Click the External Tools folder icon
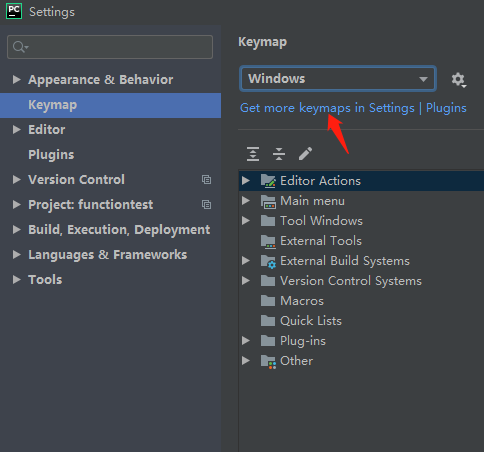Image resolution: width=484 pixels, height=452 pixels. 268,241
